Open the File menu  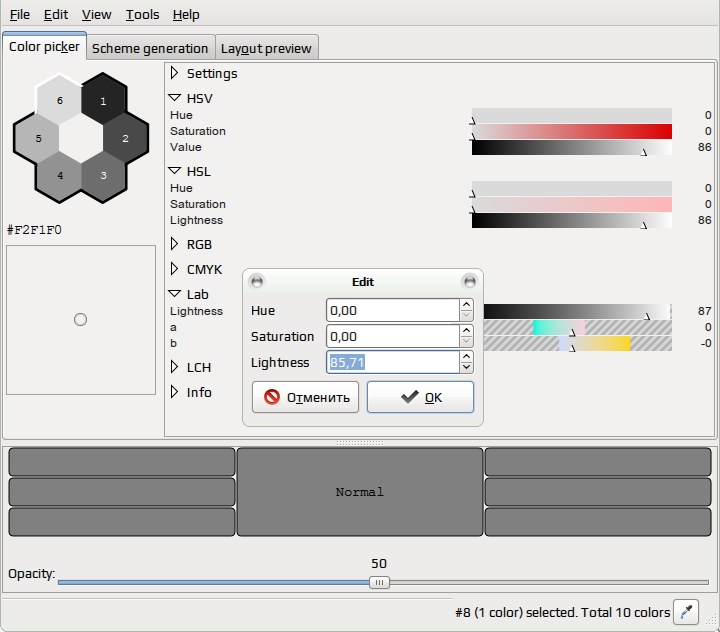pyautogui.click(x=20, y=15)
